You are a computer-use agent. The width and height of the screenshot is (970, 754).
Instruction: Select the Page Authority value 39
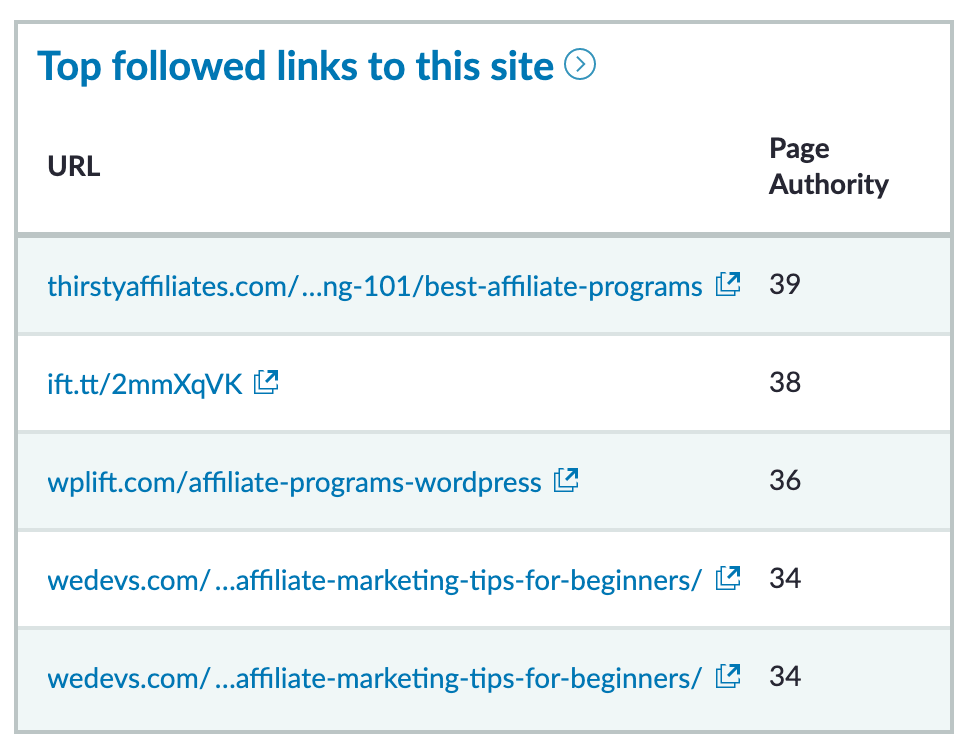click(785, 285)
